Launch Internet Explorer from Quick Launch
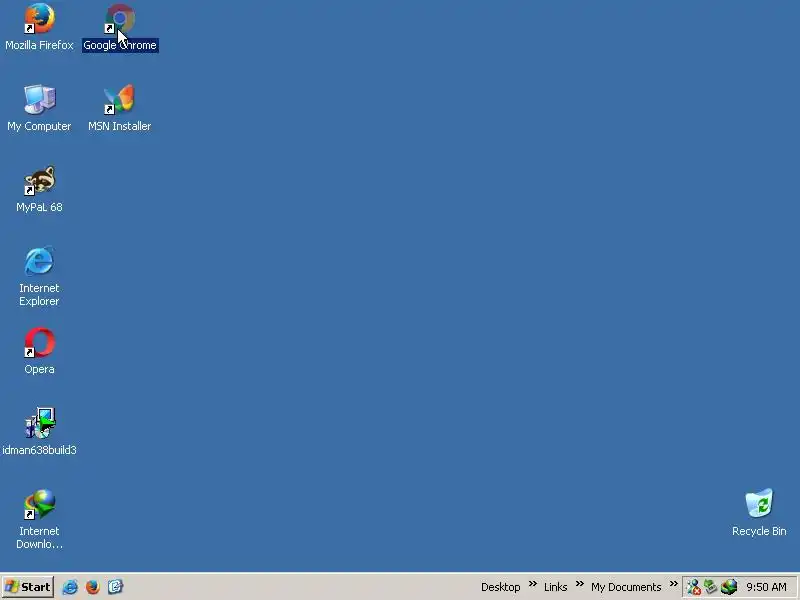The image size is (800, 600). [70, 587]
